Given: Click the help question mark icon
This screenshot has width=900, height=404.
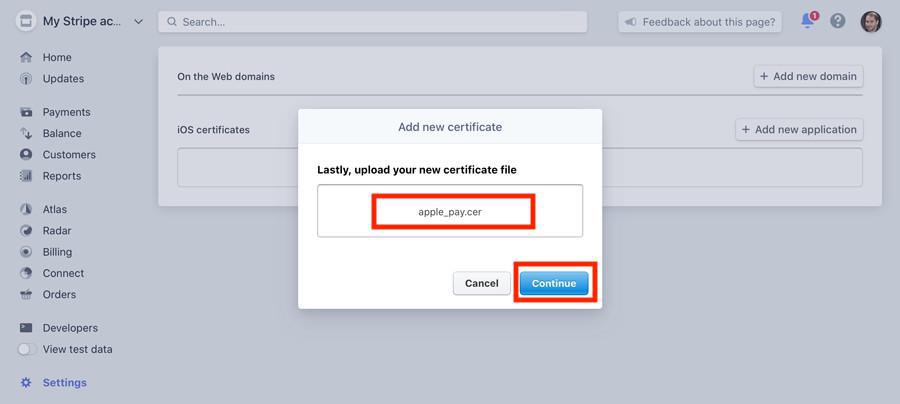Looking at the screenshot, I should click(x=838, y=21).
